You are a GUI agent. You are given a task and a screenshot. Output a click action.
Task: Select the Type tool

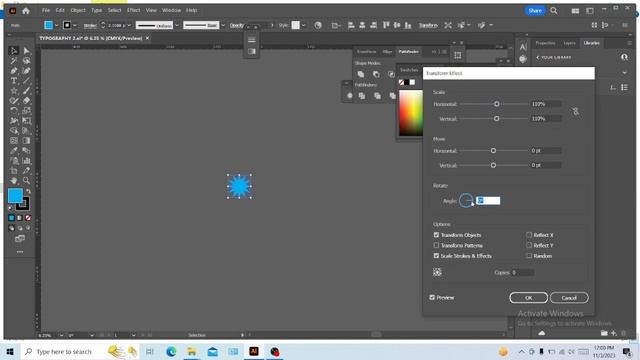(x=13, y=81)
